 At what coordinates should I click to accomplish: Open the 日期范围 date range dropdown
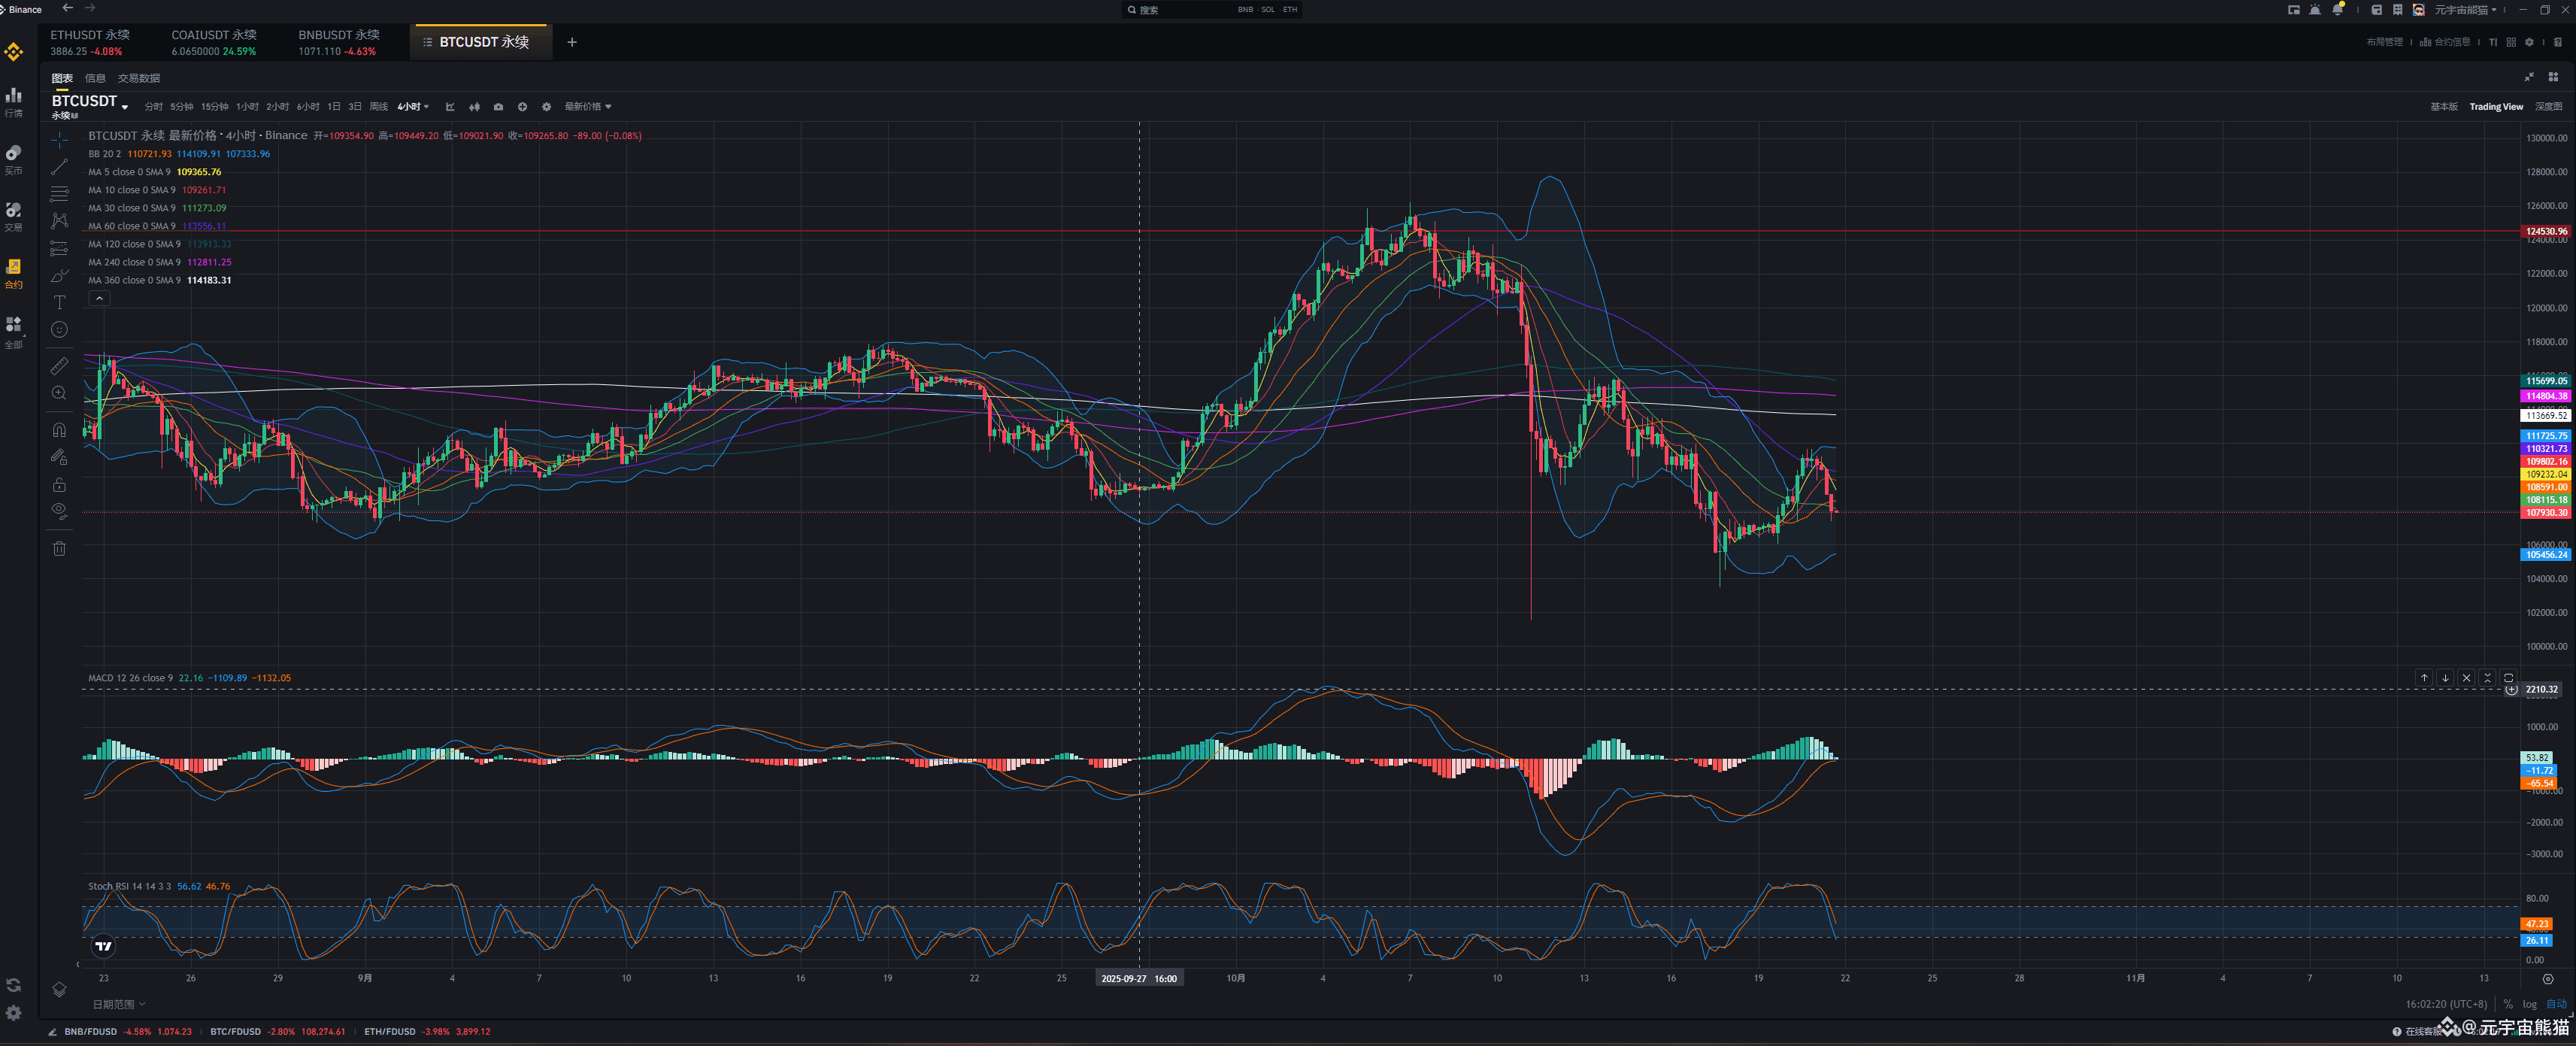[119, 1004]
